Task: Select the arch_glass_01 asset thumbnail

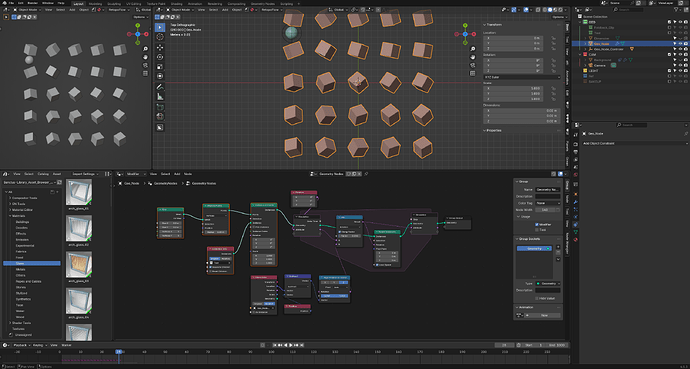Action: pos(79,192)
